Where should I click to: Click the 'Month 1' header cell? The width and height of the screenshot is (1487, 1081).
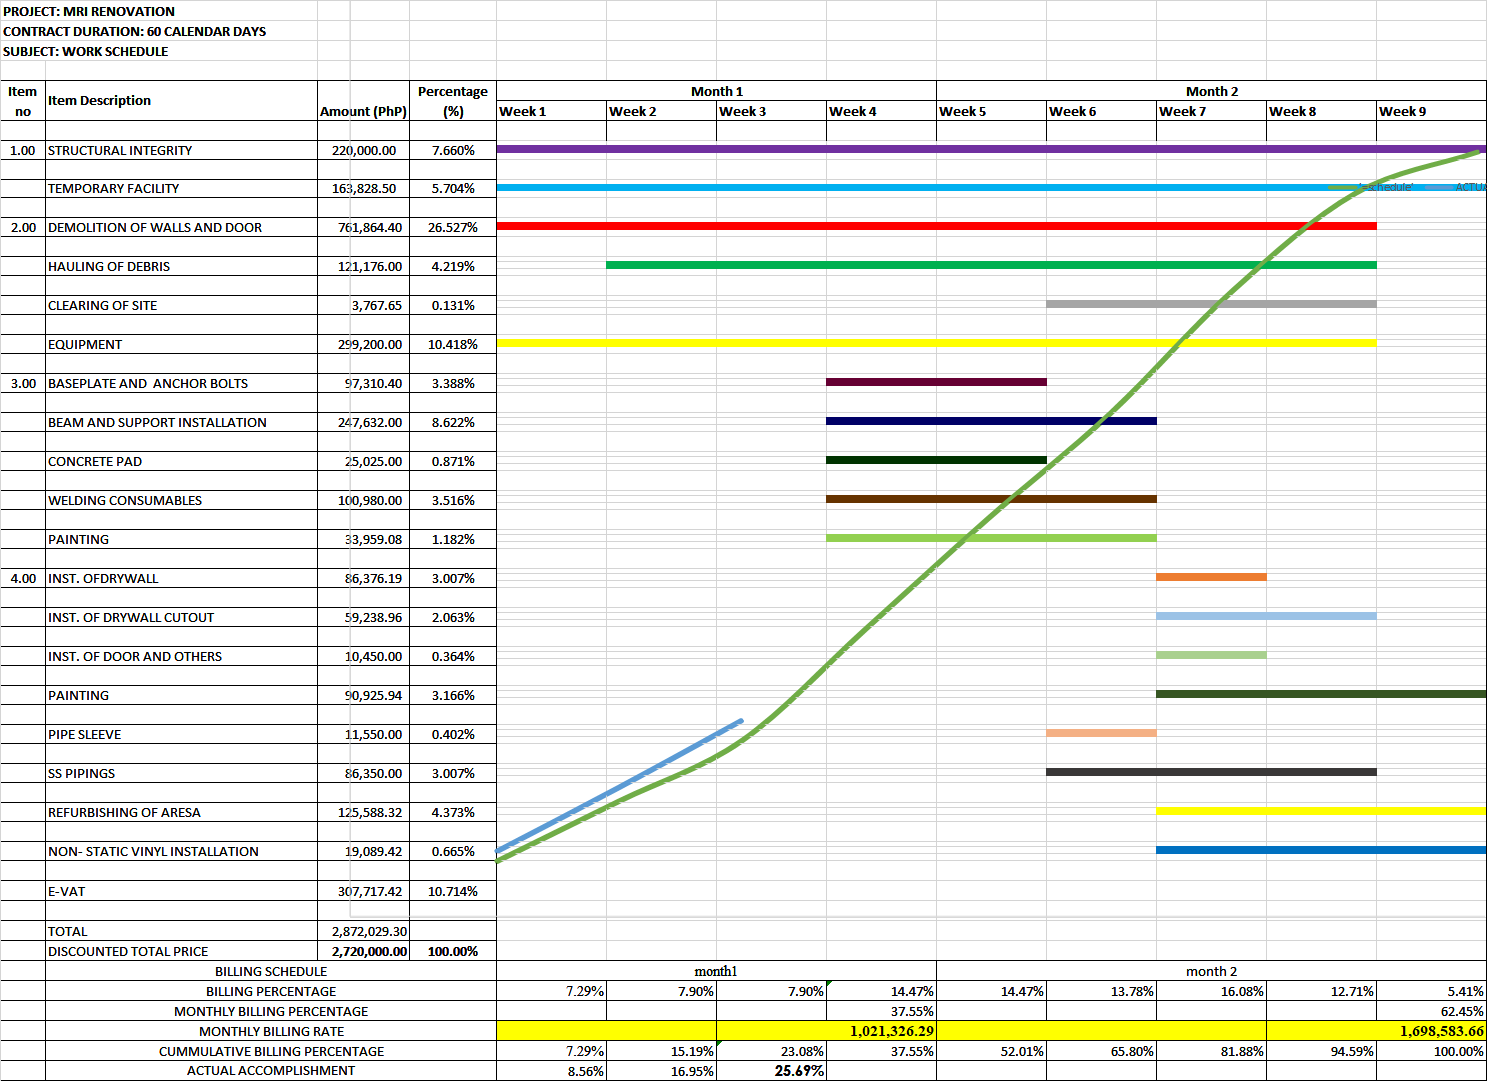717,91
